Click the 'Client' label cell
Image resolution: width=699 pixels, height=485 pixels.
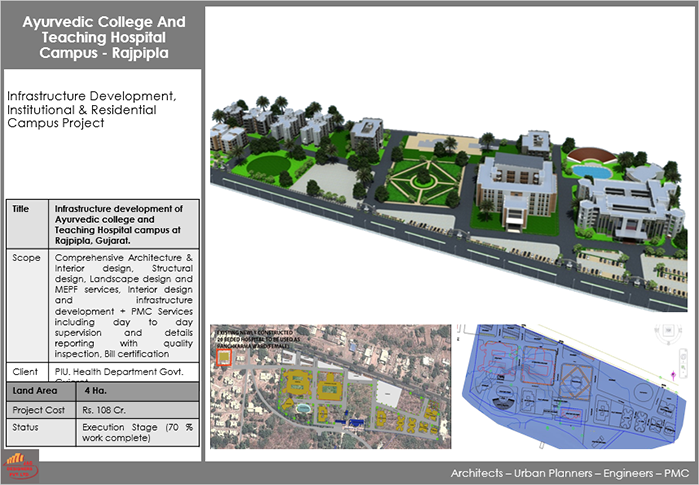click(x=27, y=372)
